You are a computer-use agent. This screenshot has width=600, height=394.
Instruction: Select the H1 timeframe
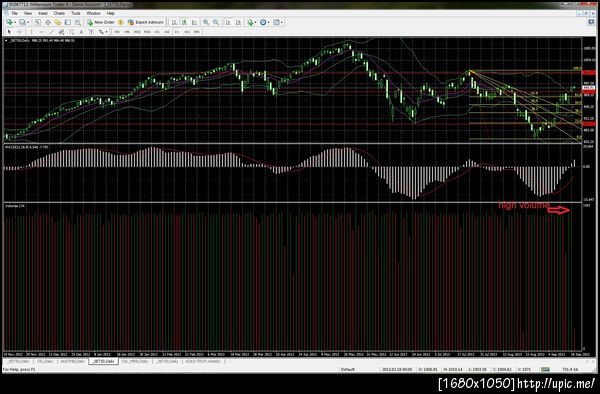(157, 32)
